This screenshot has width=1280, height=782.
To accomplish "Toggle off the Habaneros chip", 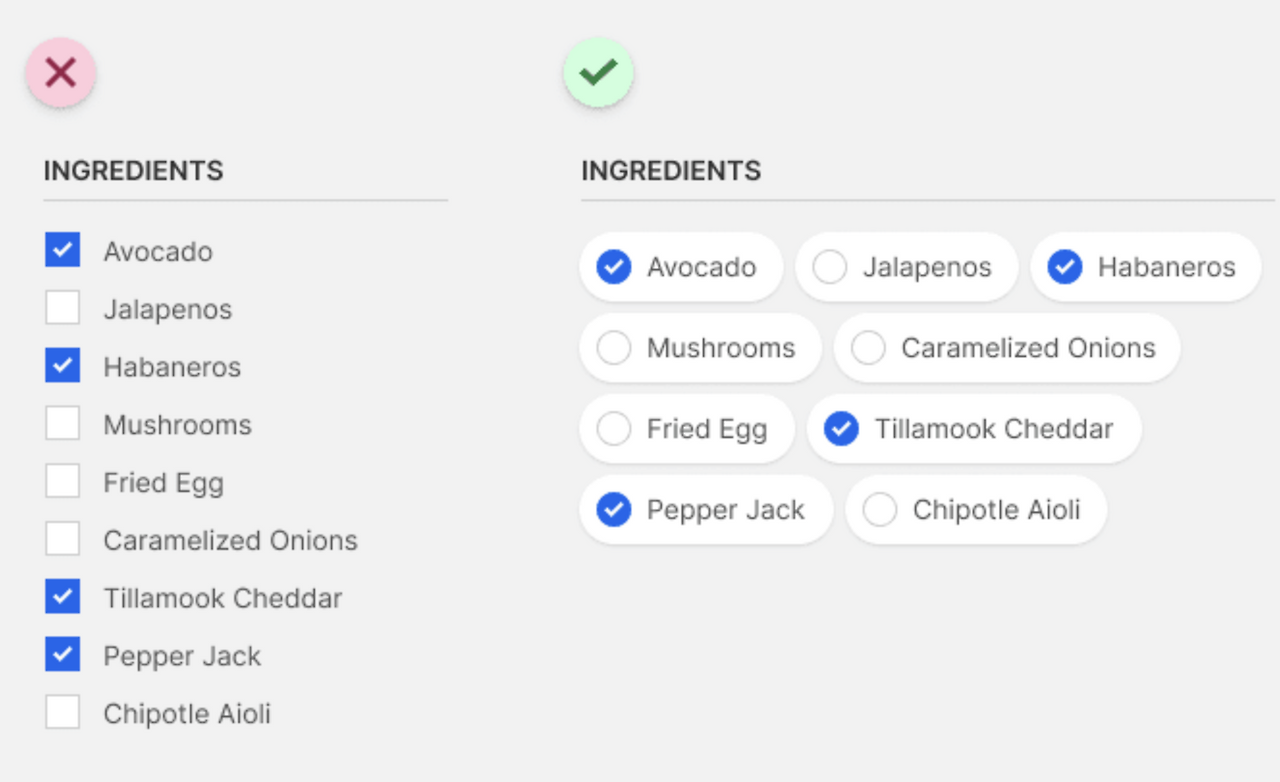I will coord(1145,267).
